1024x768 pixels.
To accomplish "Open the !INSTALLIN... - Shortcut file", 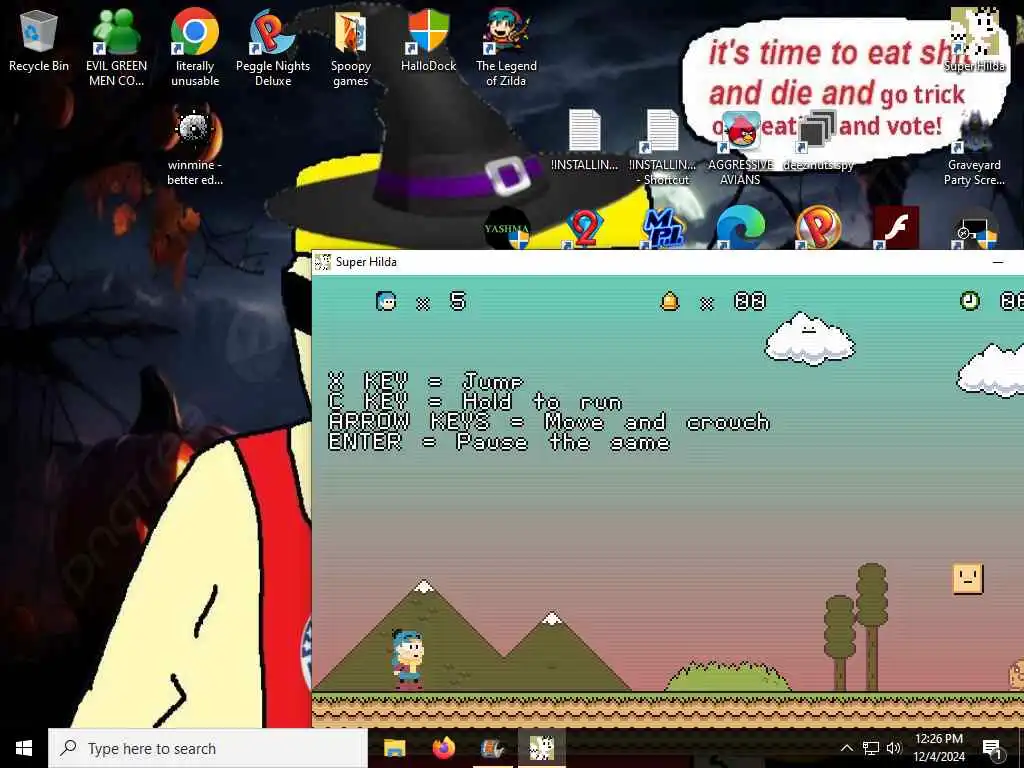I will [x=662, y=147].
